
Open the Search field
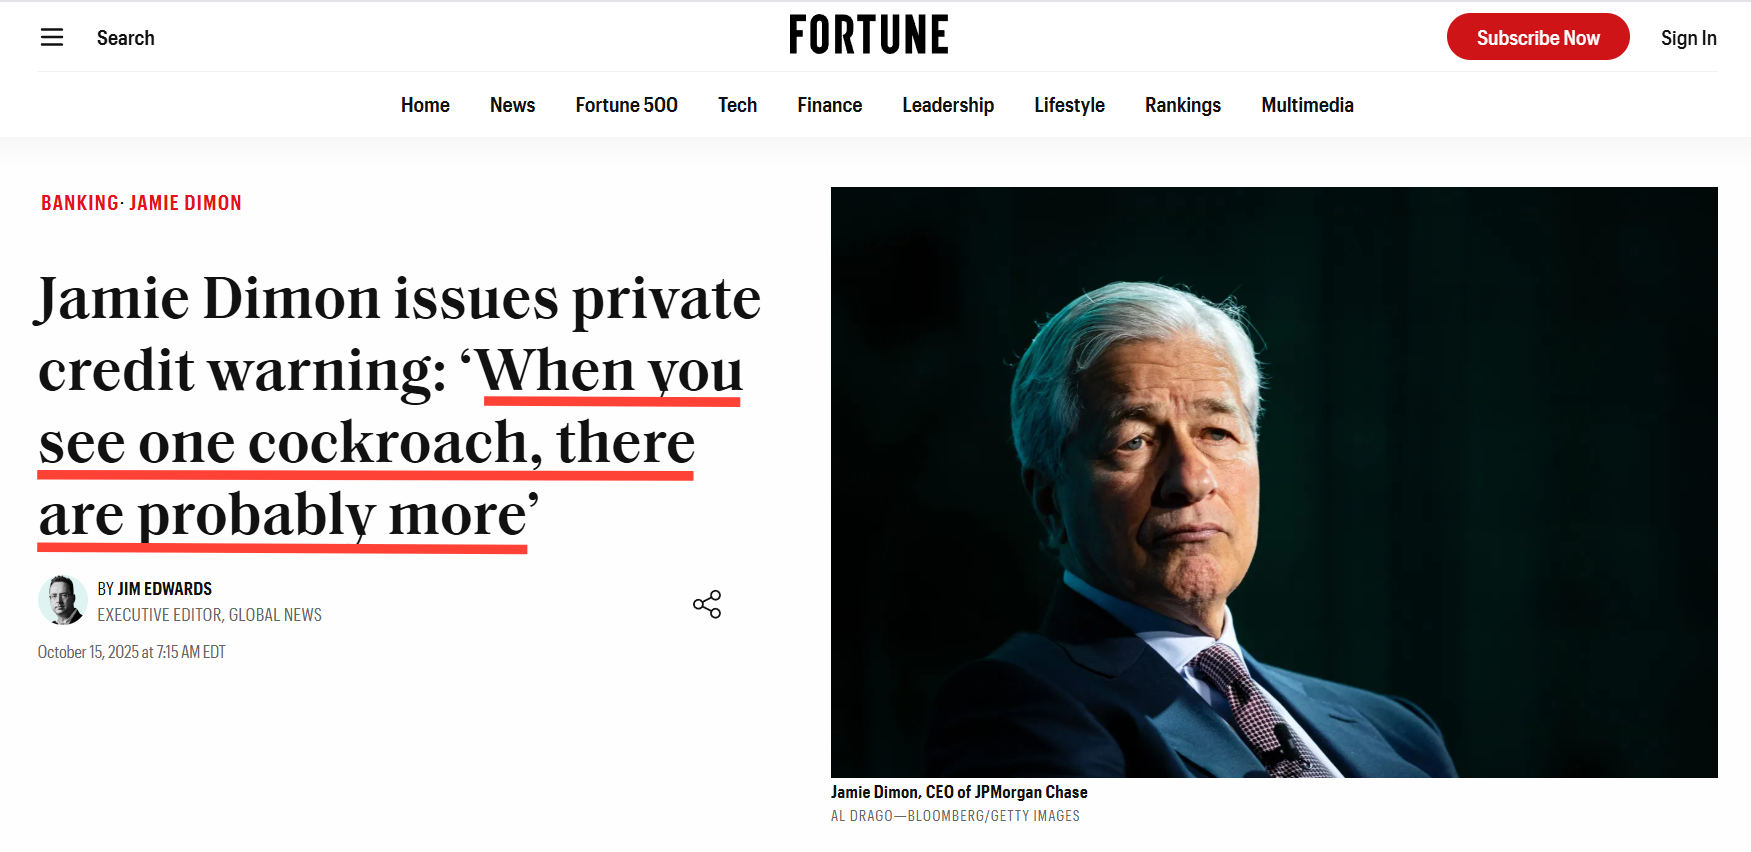126,38
